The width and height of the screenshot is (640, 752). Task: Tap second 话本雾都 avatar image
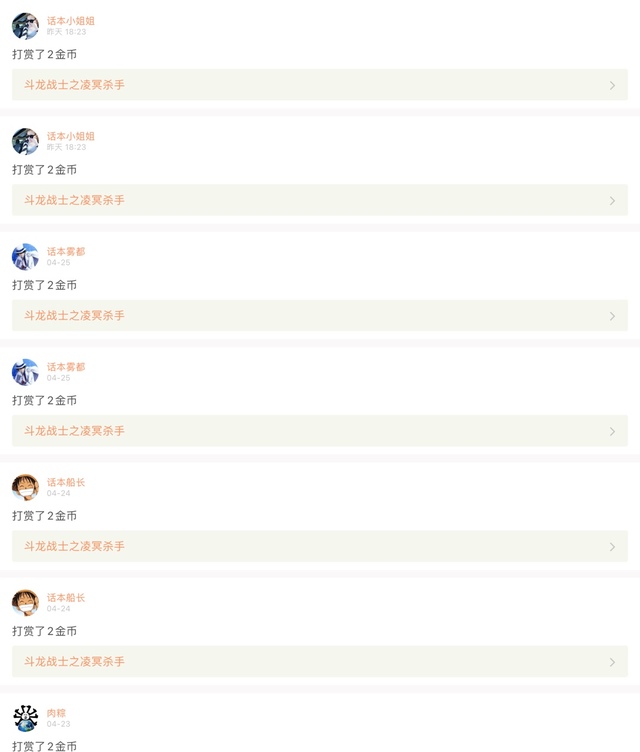pyautogui.click(x=25, y=372)
